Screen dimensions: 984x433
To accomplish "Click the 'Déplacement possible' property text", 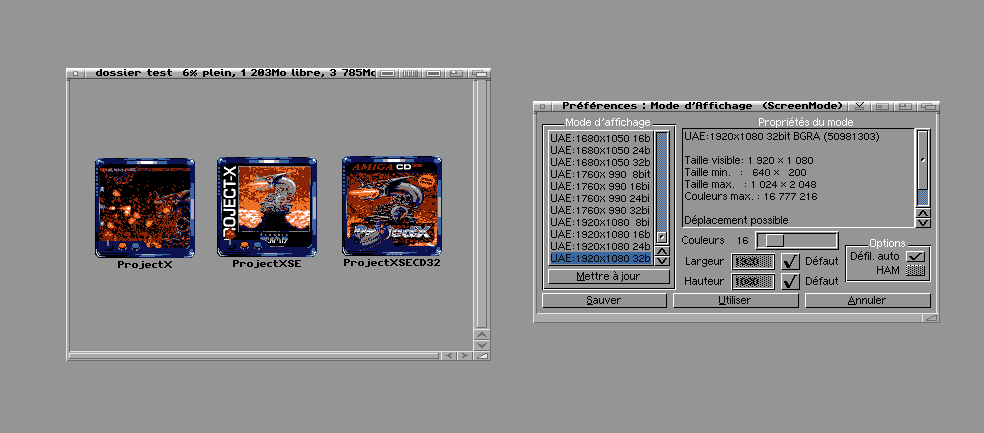I will [x=735, y=220].
